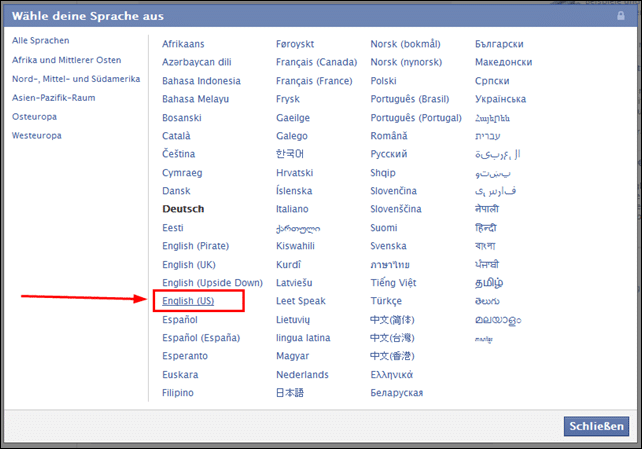642x449 pixels.
Task: Select Slovenčina language
Action: click(393, 191)
